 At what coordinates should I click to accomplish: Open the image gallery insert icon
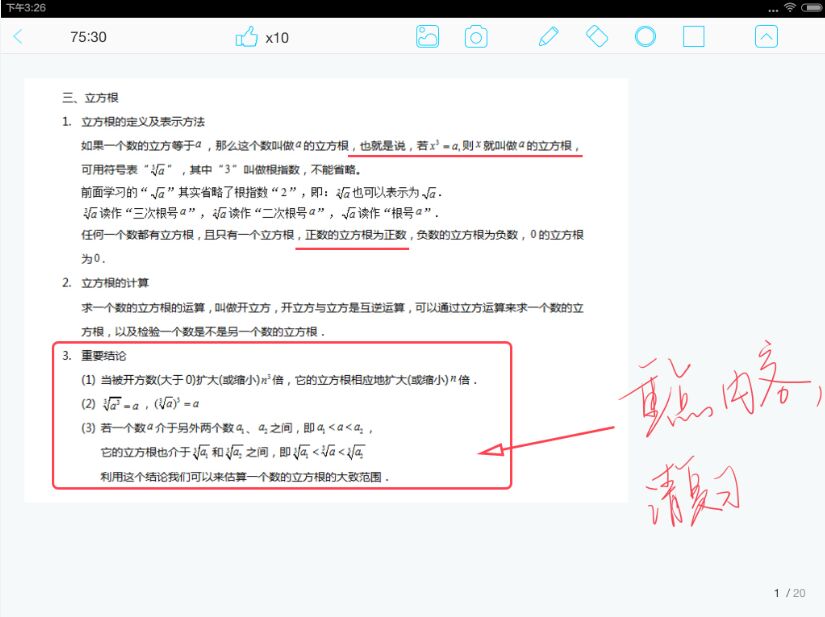428,38
